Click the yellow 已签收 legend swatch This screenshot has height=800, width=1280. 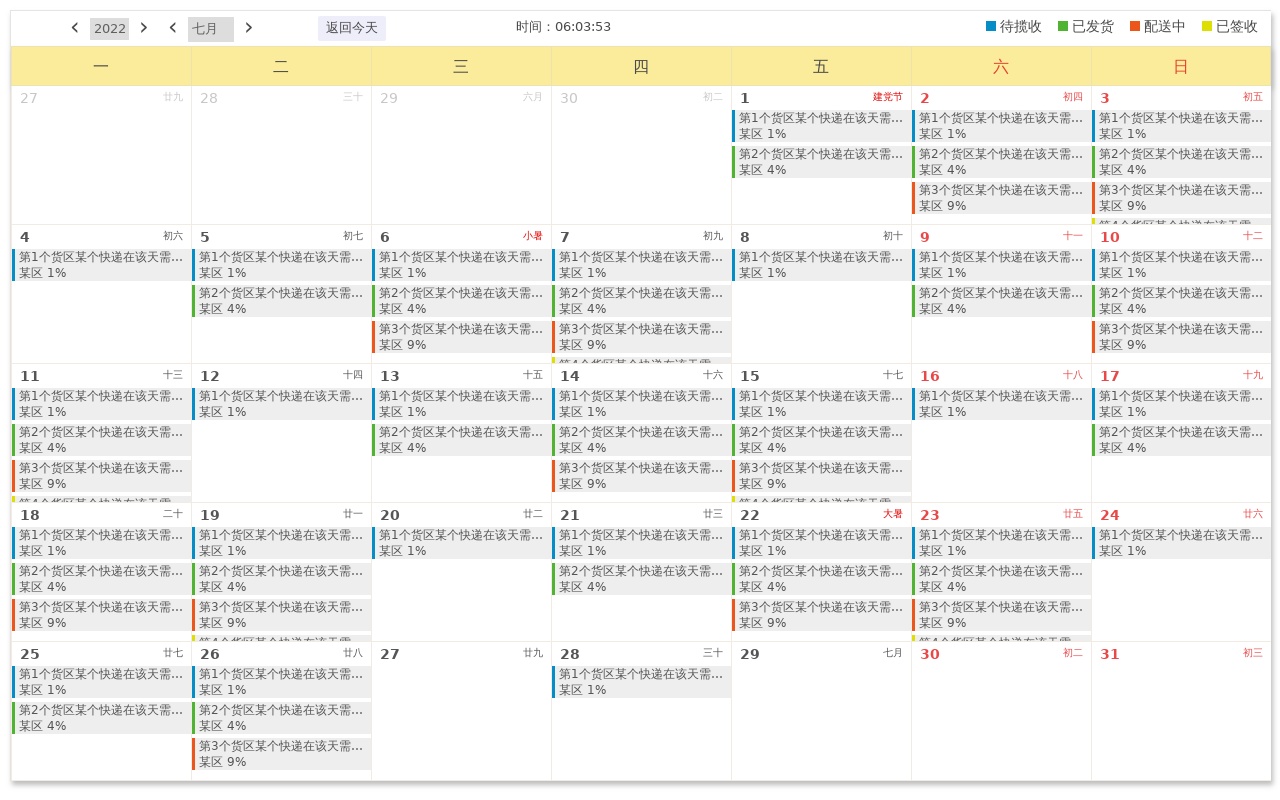pyautogui.click(x=1207, y=27)
